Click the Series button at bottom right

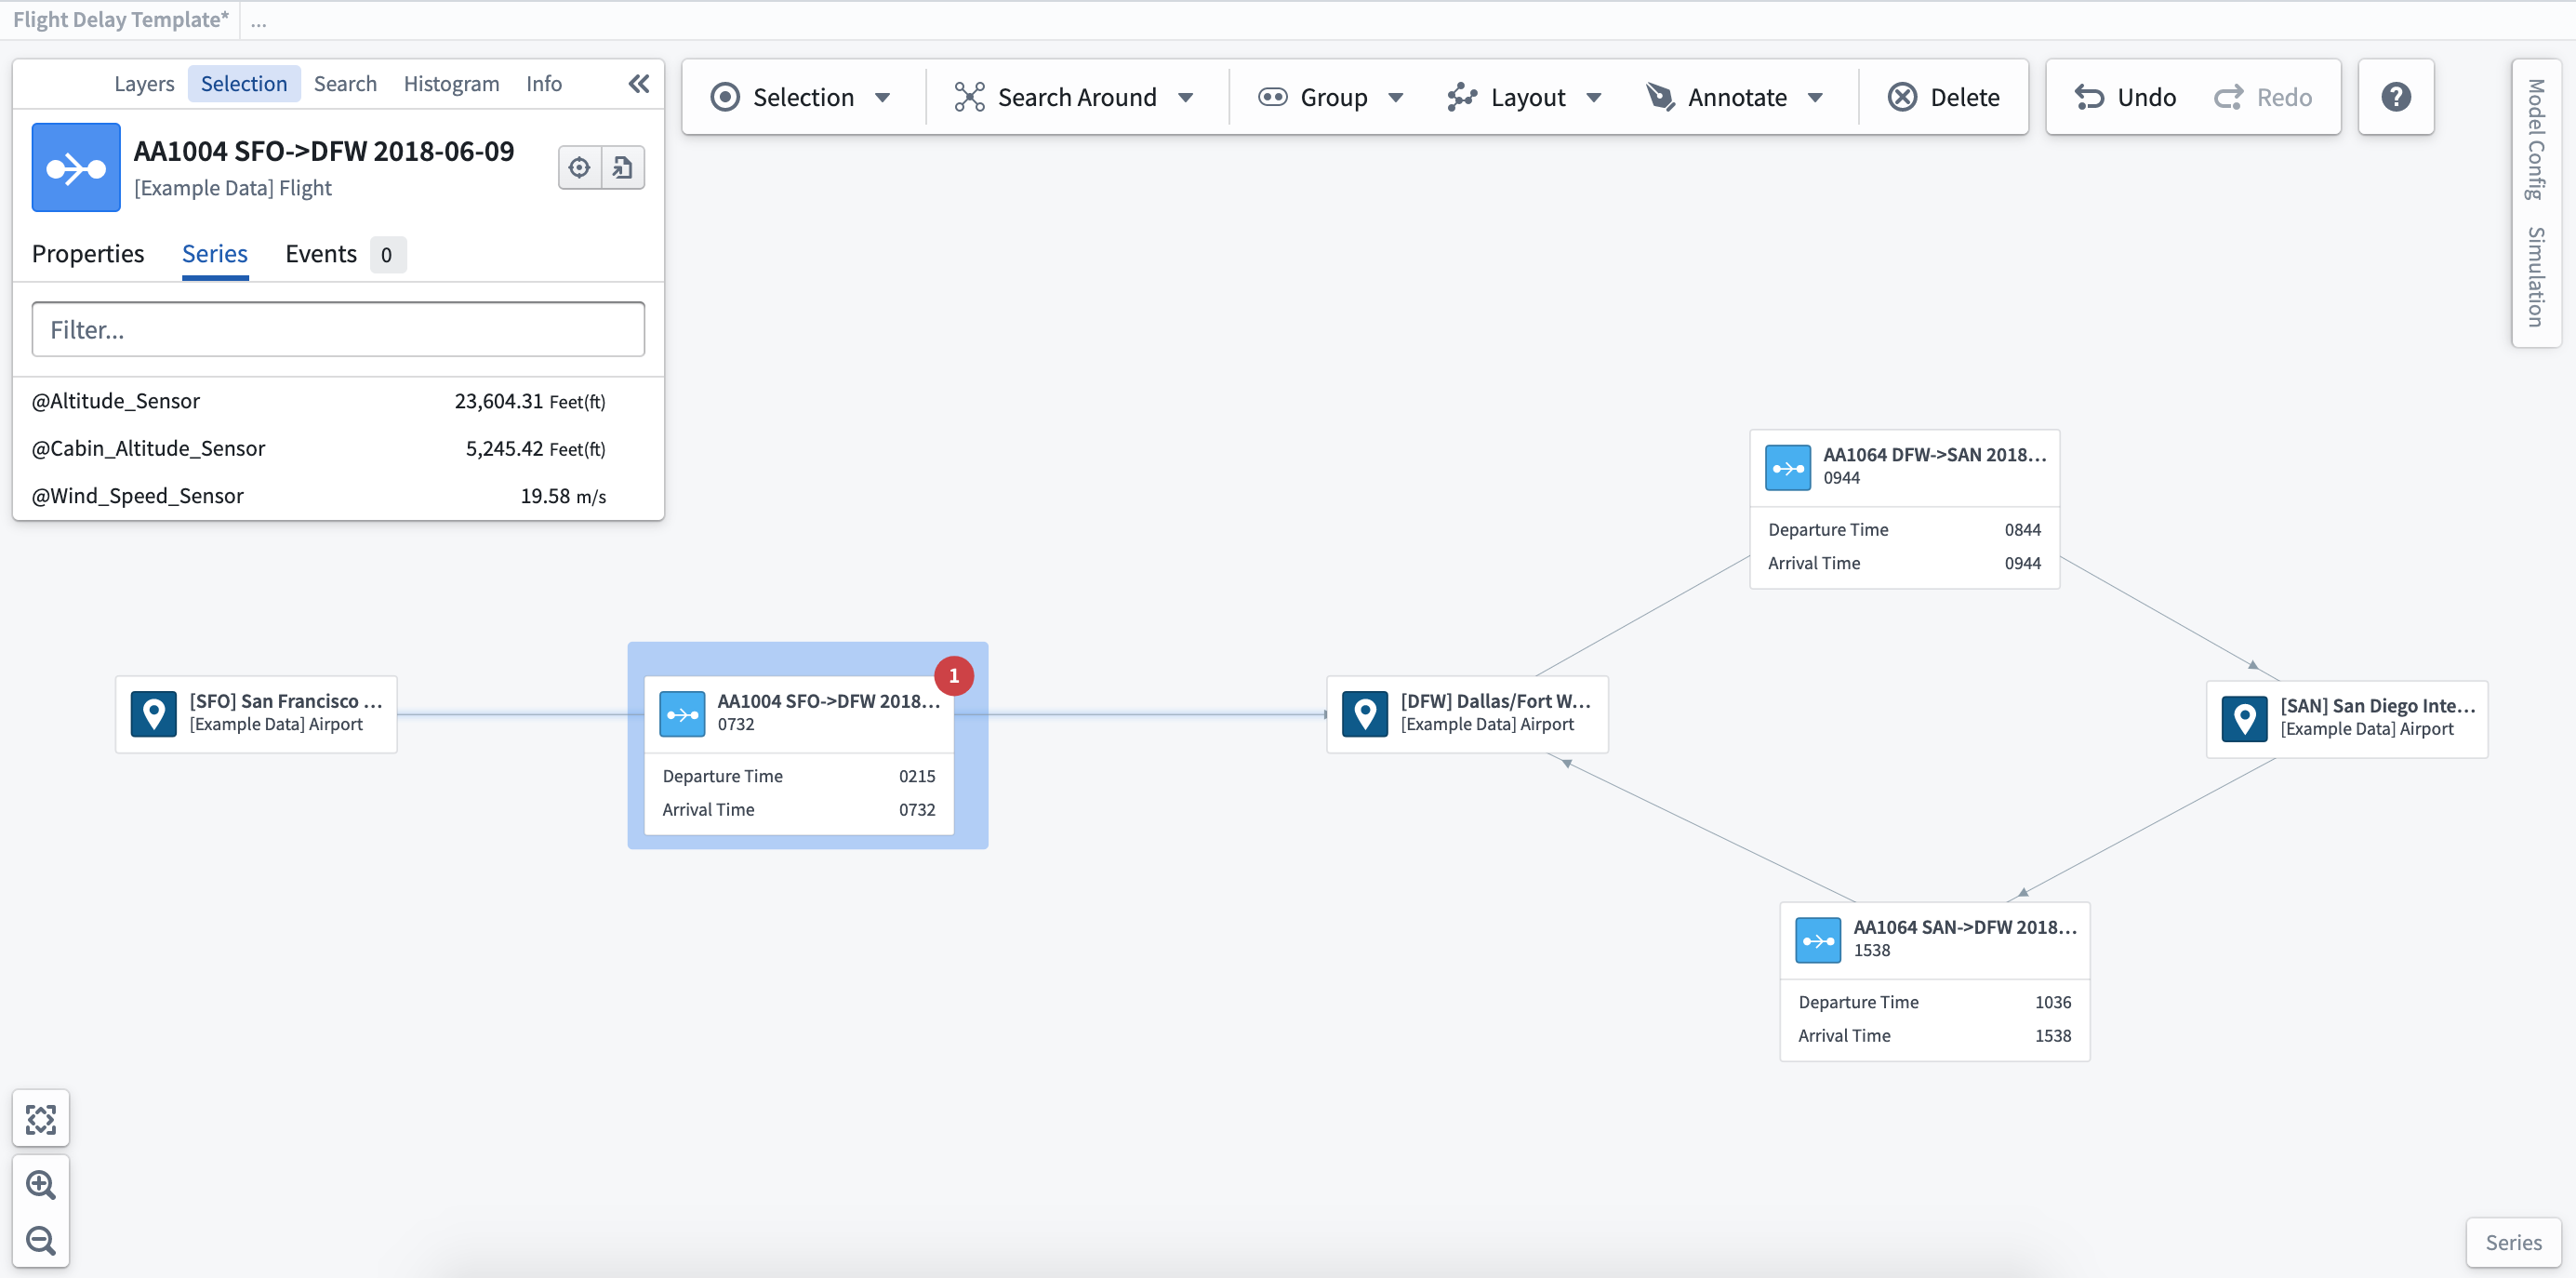coord(2513,1242)
